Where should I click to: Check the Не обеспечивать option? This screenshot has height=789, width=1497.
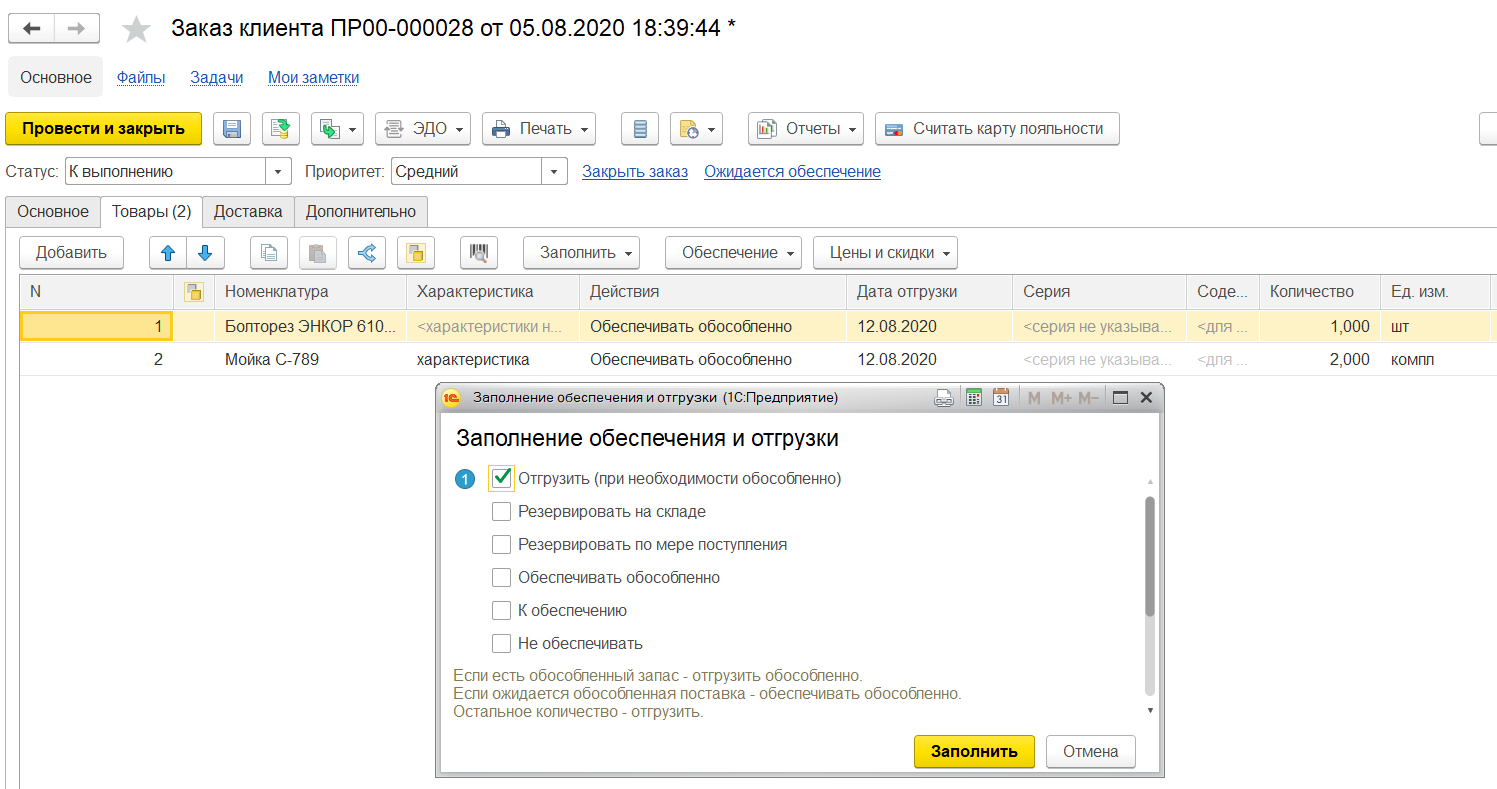pos(501,644)
